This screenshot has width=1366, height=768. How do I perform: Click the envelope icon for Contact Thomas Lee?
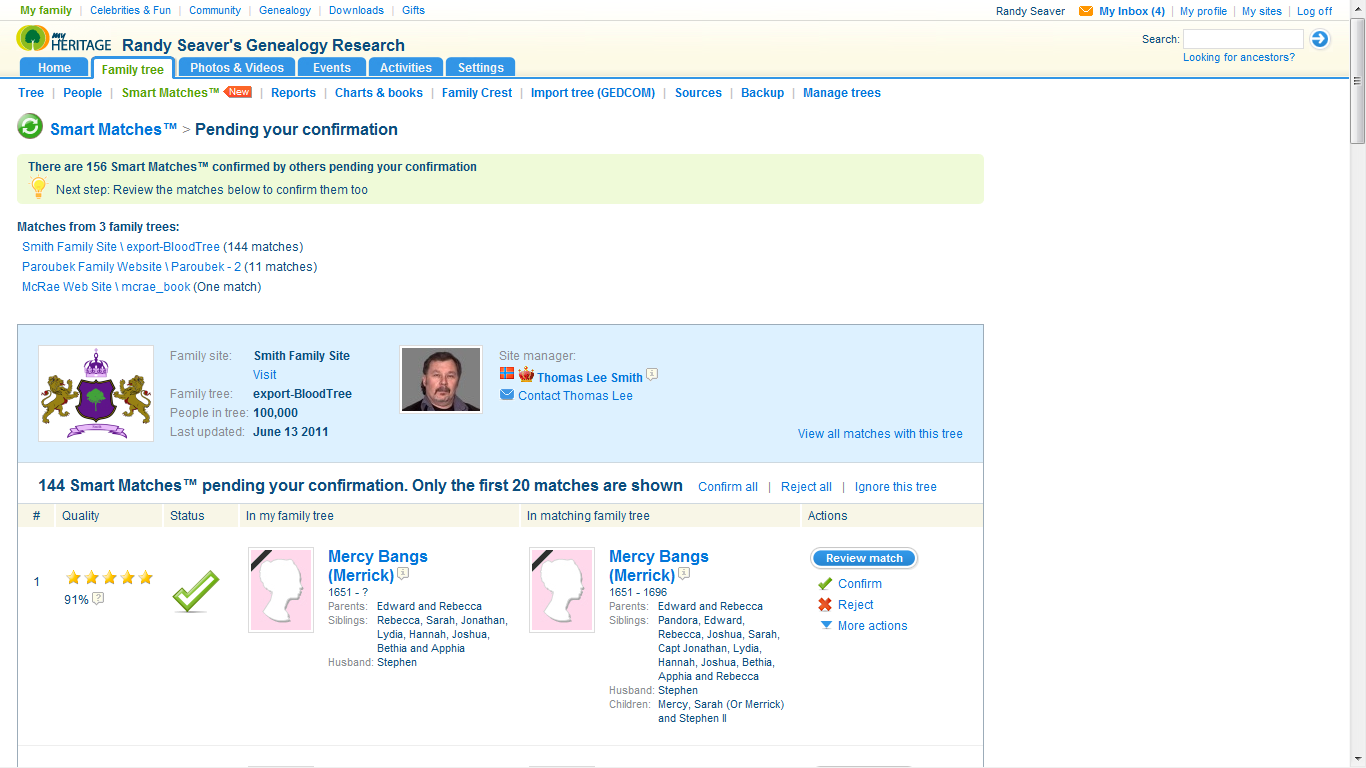pyautogui.click(x=507, y=395)
